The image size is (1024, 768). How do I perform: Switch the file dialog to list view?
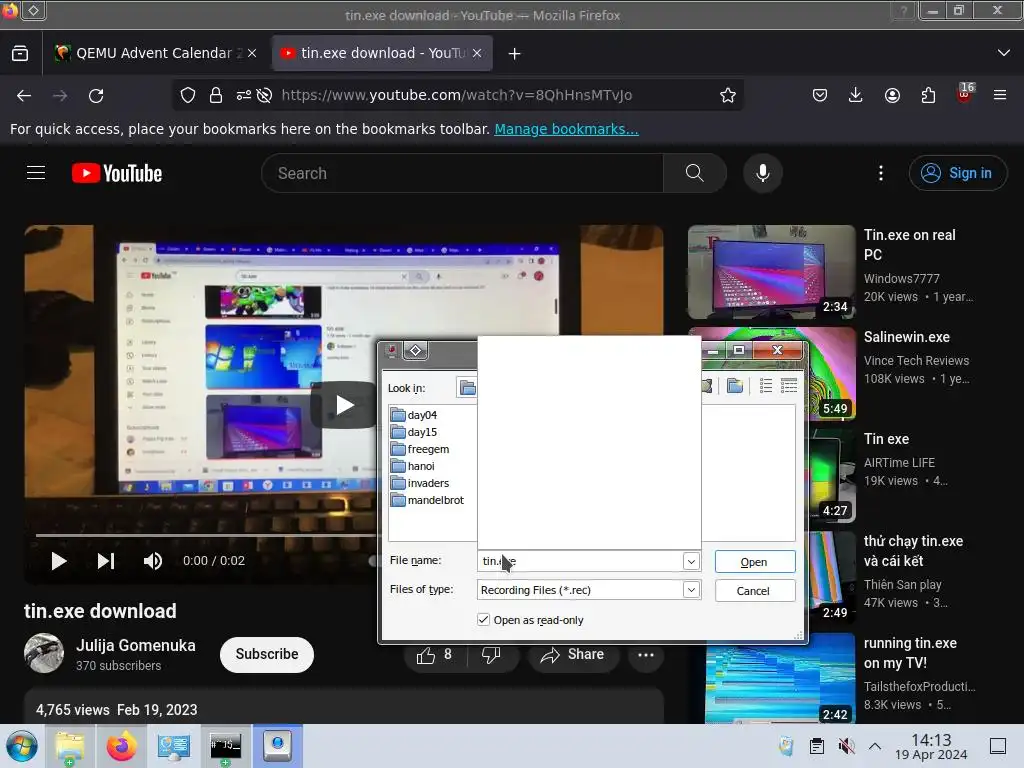765,386
